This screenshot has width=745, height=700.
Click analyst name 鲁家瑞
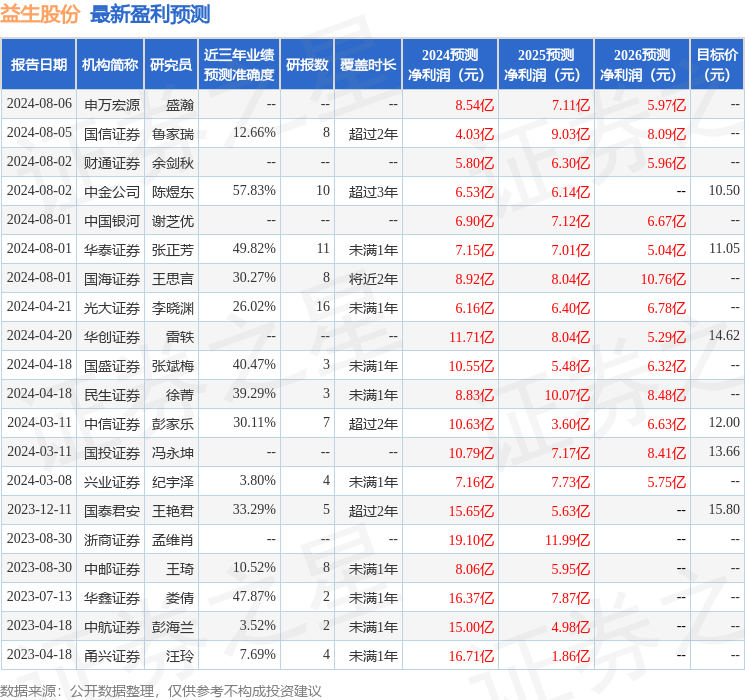(x=172, y=134)
